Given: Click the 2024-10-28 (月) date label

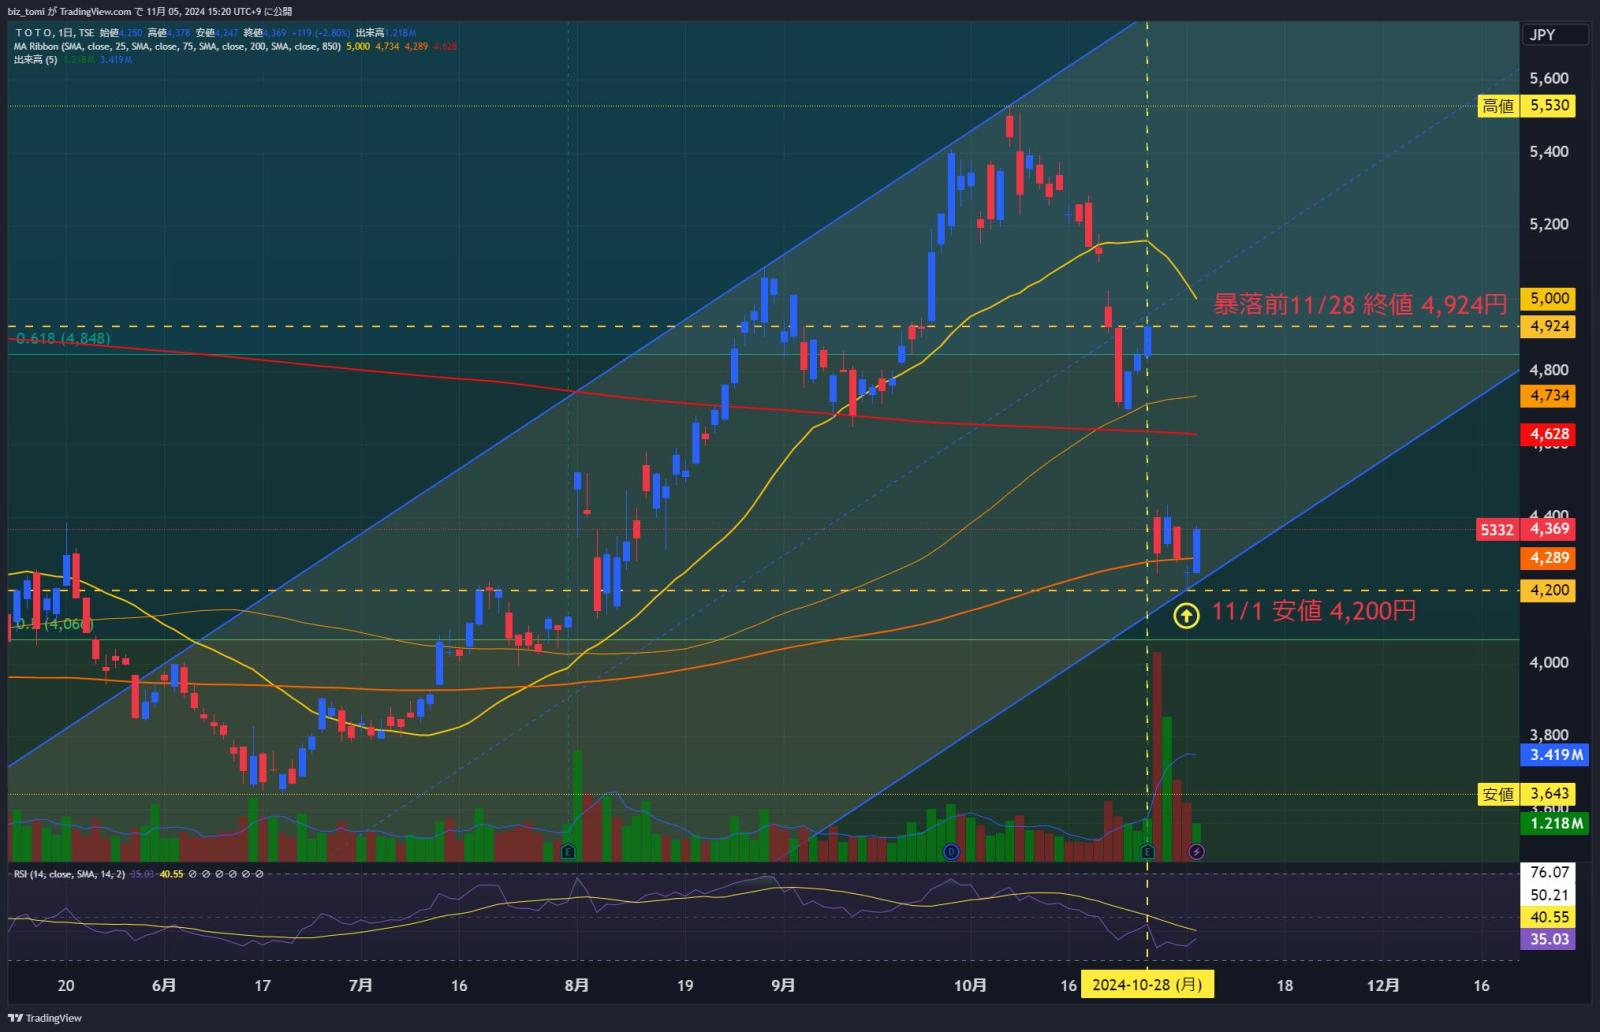Looking at the screenshot, I should click(x=1147, y=985).
